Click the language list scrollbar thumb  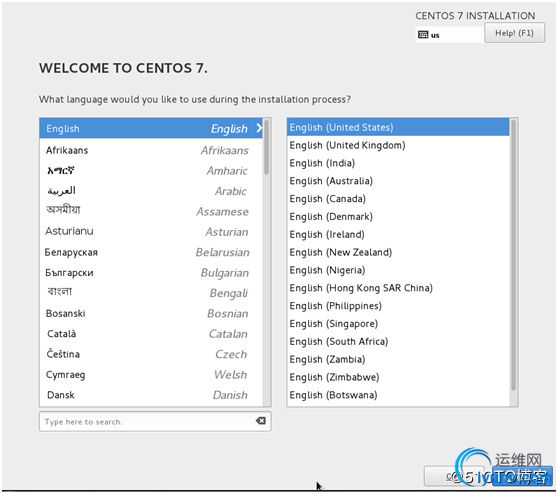point(267,147)
